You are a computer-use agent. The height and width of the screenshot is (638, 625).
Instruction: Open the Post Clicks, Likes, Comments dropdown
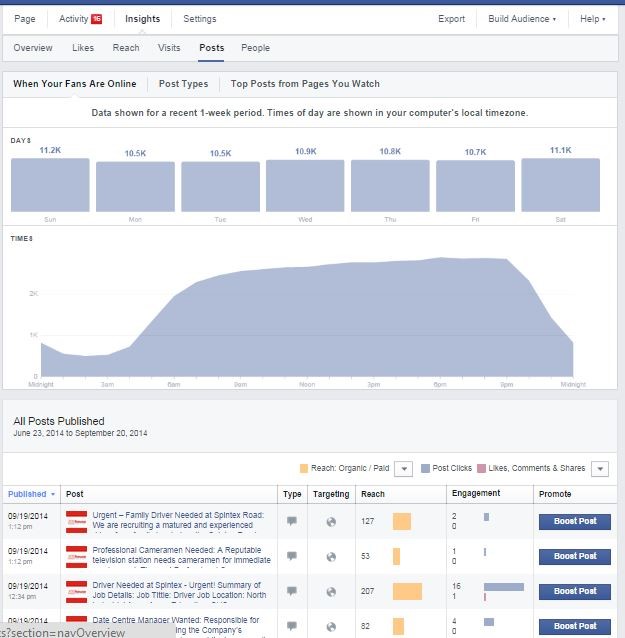[600, 469]
